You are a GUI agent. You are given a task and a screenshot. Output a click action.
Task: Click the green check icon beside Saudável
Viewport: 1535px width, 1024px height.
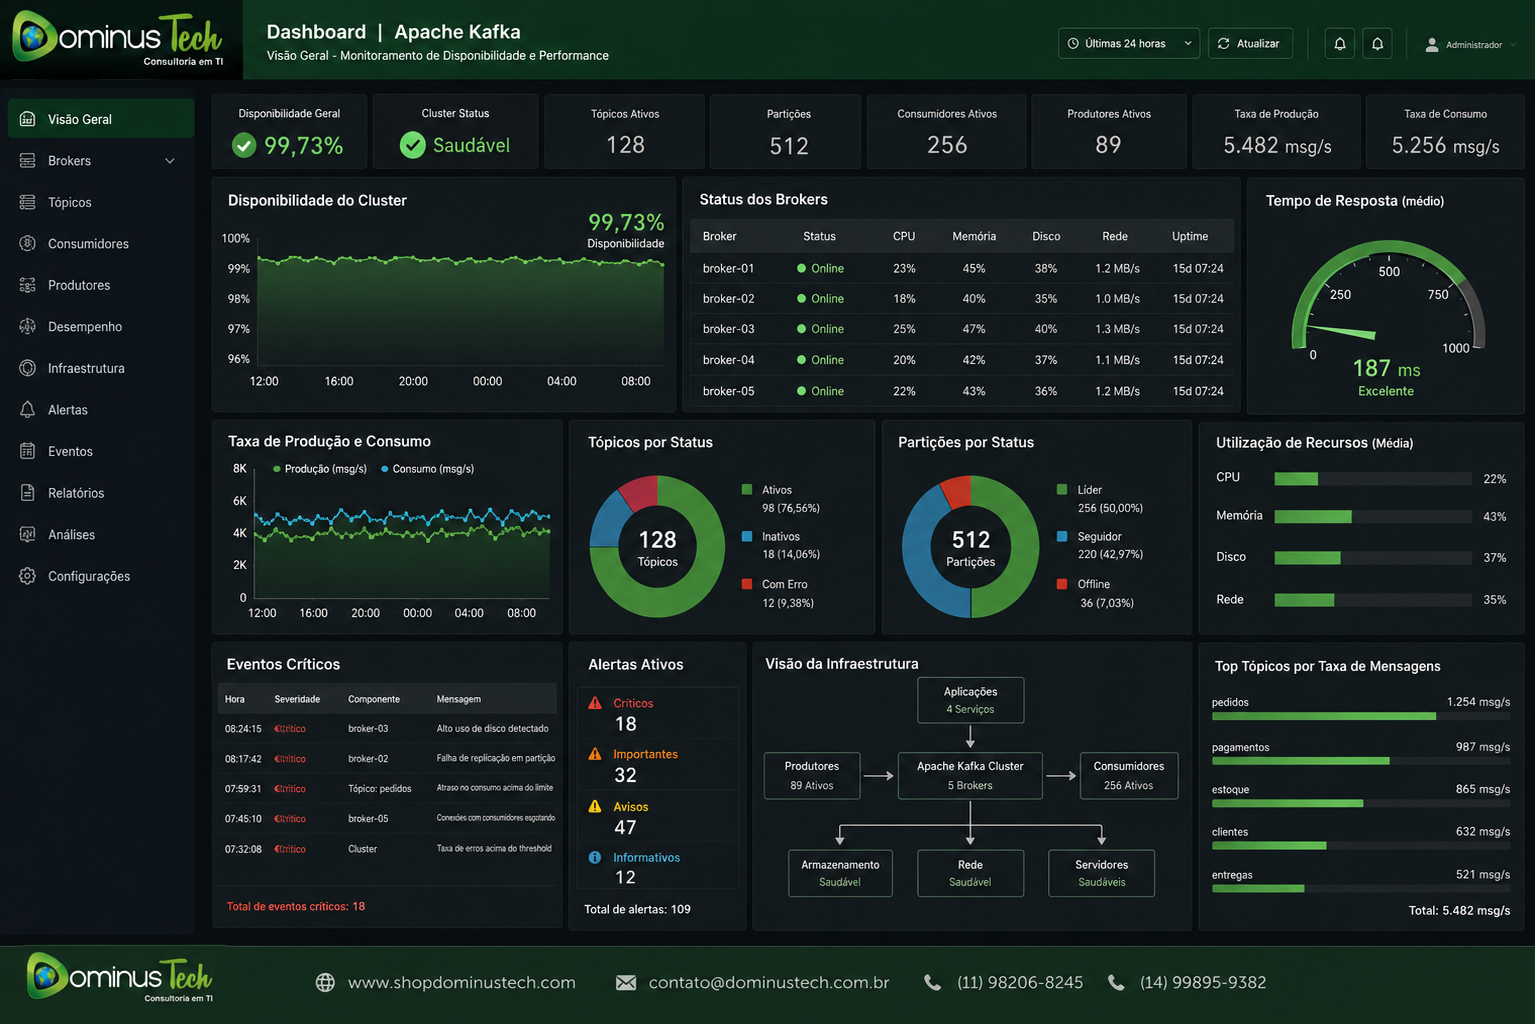click(413, 146)
